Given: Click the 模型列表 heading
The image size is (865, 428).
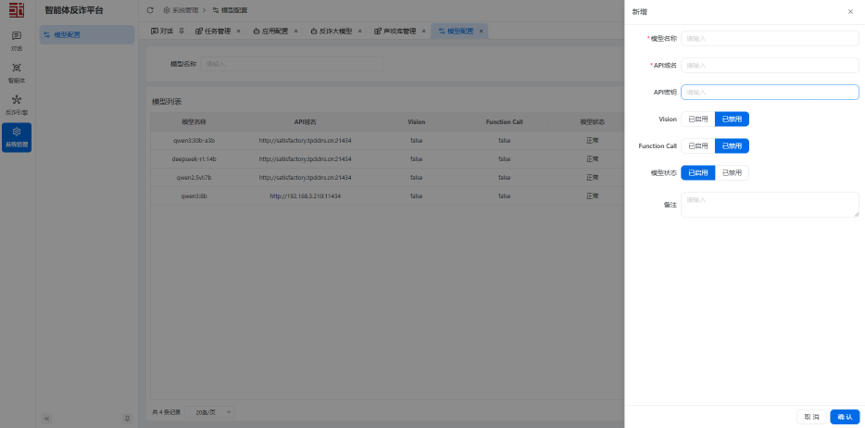Looking at the screenshot, I should click(167, 102).
